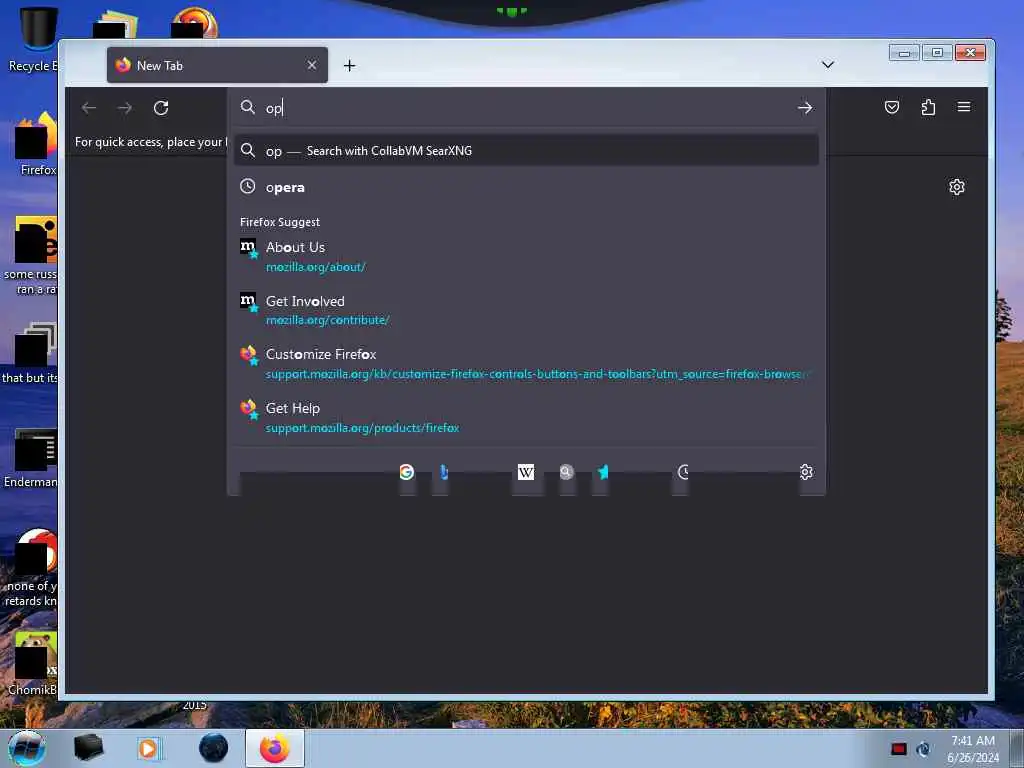Viewport: 1024px width, 768px height.
Task: Click the support.mozilla.org/products/firefox URL
Action: [362, 428]
